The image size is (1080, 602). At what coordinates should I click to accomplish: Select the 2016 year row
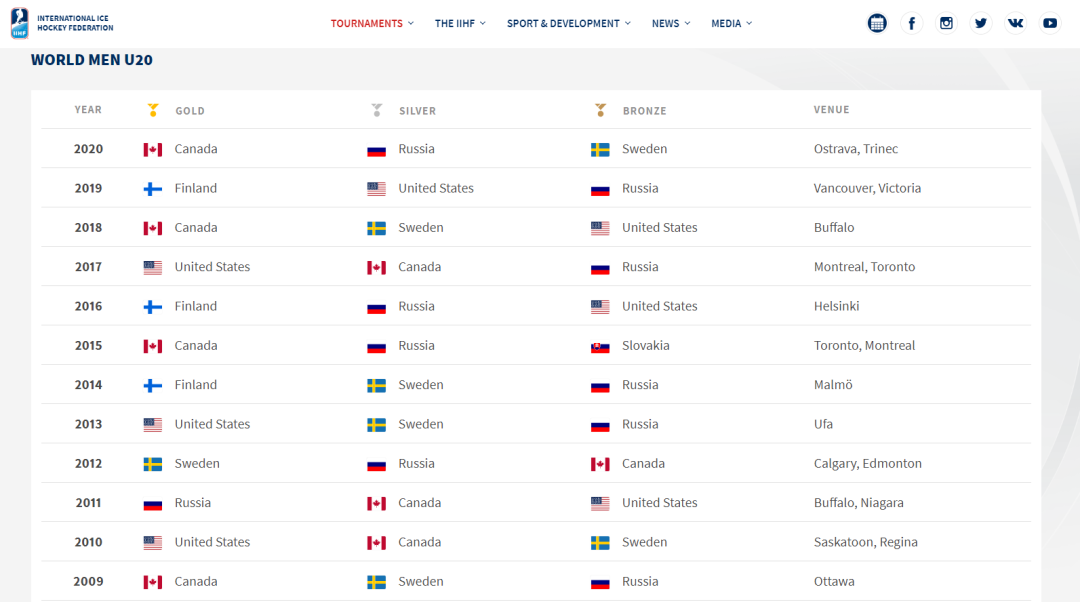click(536, 306)
